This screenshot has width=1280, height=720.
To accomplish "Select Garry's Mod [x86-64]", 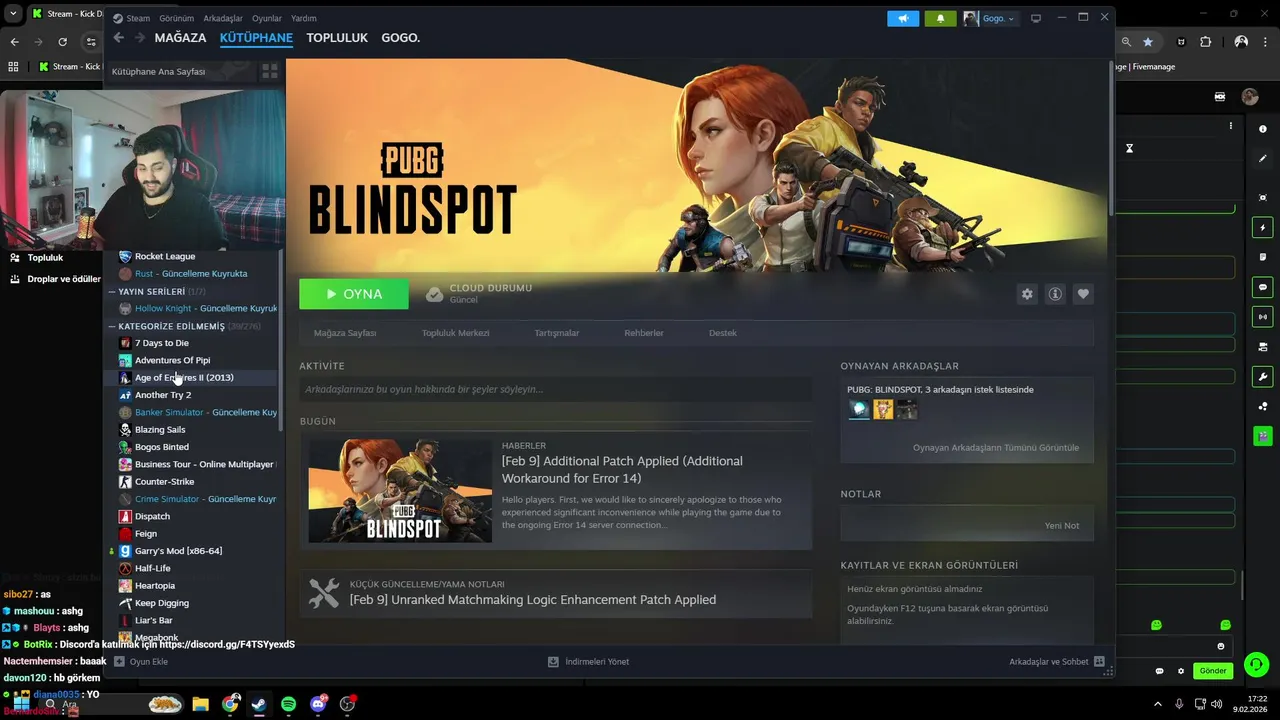I will point(178,551).
